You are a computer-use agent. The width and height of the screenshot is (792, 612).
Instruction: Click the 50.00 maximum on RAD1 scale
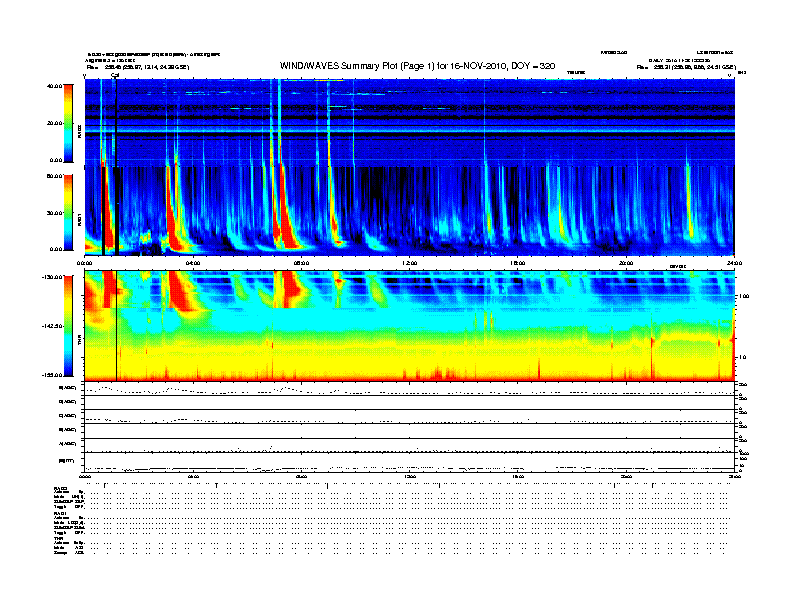[54, 176]
